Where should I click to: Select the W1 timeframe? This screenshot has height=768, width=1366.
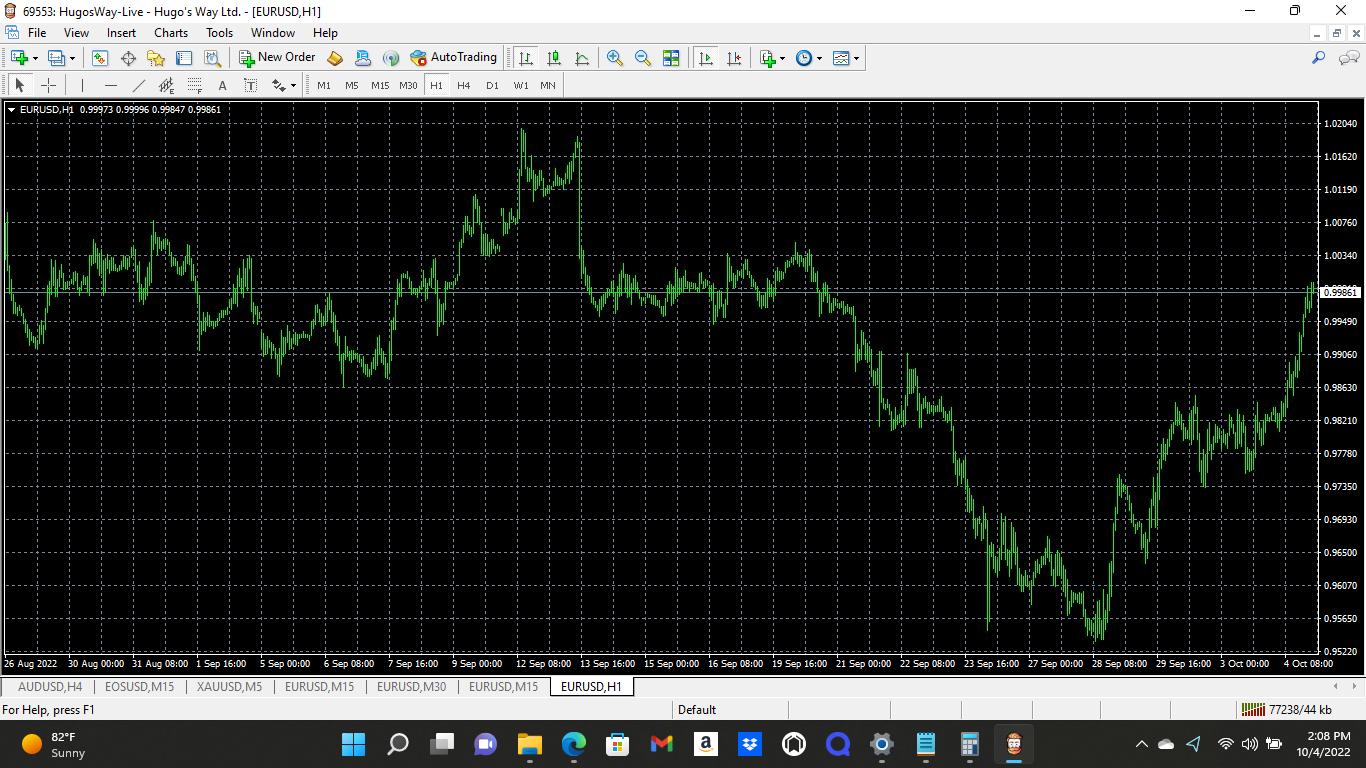coord(521,85)
